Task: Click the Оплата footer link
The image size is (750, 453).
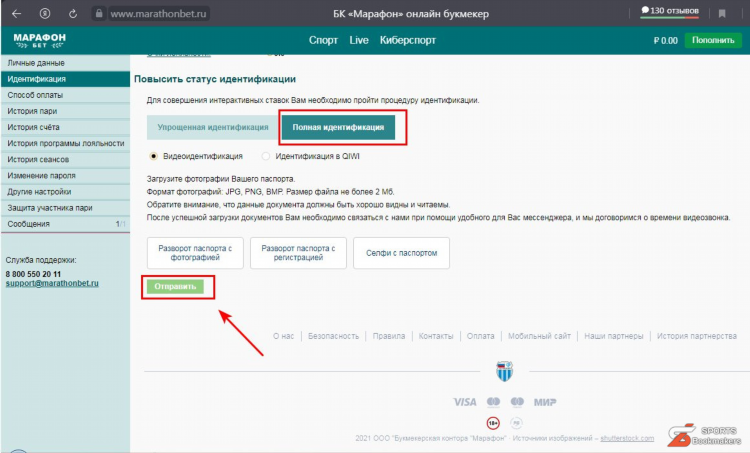Action: pos(481,336)
